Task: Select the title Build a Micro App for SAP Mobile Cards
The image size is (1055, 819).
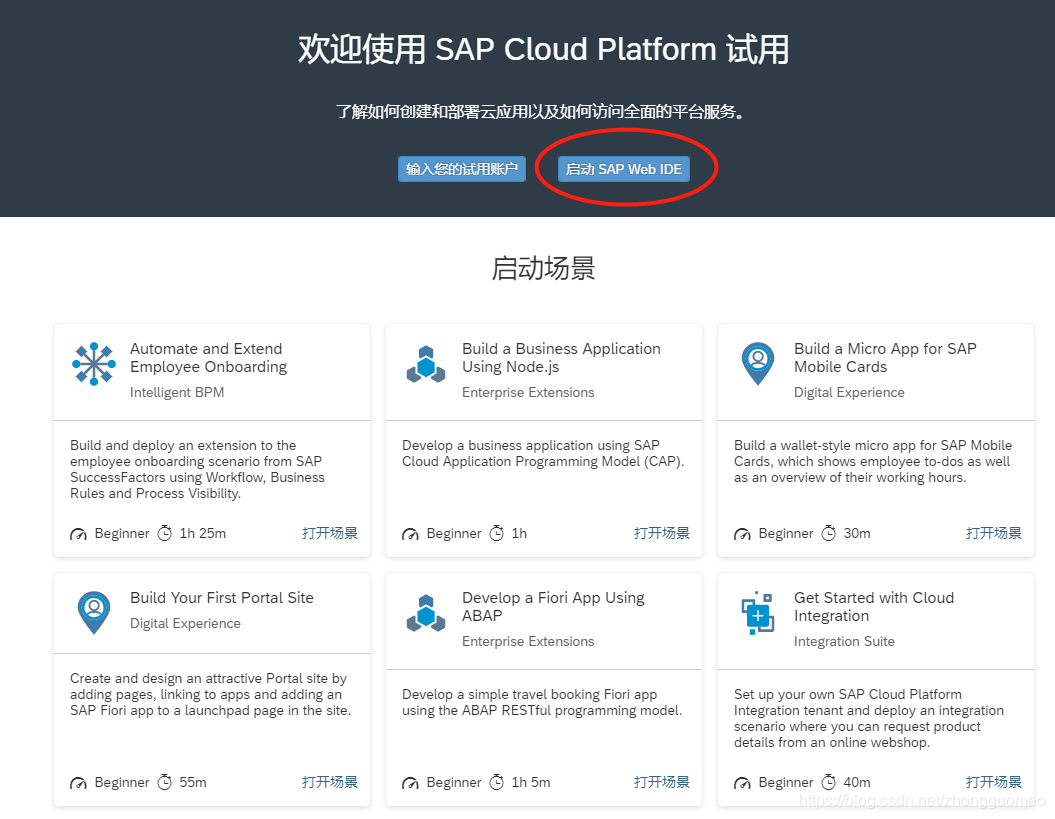Action: click(885, 357)
